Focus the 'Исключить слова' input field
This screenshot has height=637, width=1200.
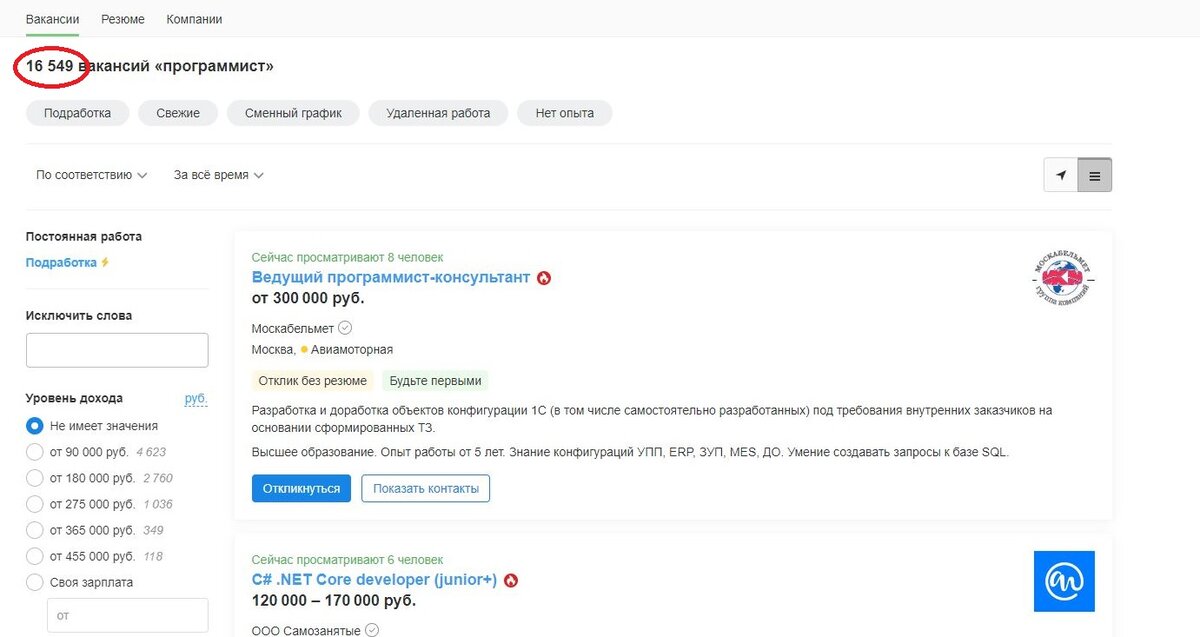pyautogui.click(x=117, y=350)
